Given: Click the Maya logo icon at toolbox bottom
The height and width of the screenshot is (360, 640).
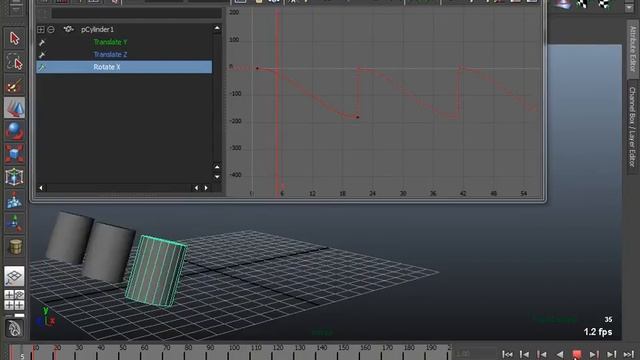Looking at the screenshot, I should click(14, 328).
